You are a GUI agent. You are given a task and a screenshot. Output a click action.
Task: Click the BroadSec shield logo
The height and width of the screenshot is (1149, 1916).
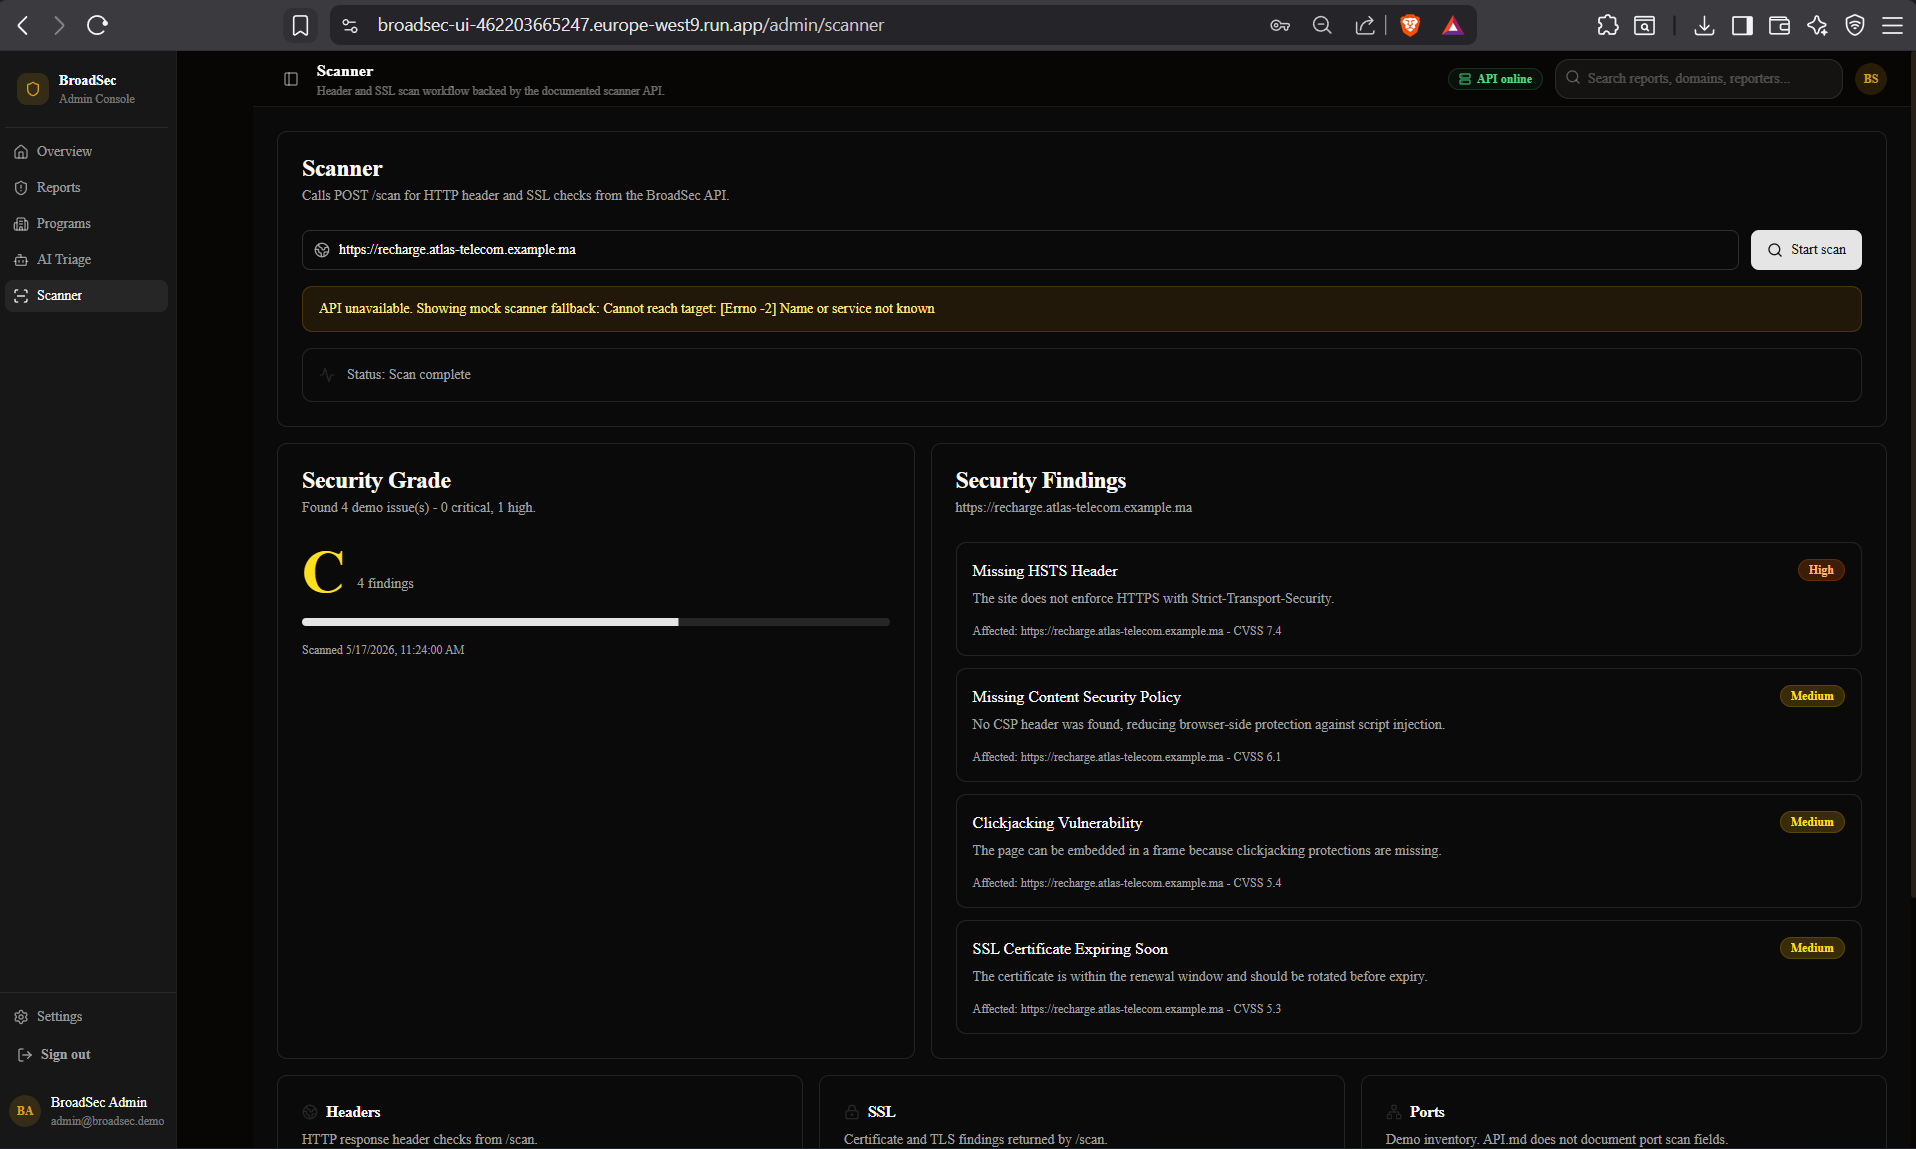click(x=33, y=89)
